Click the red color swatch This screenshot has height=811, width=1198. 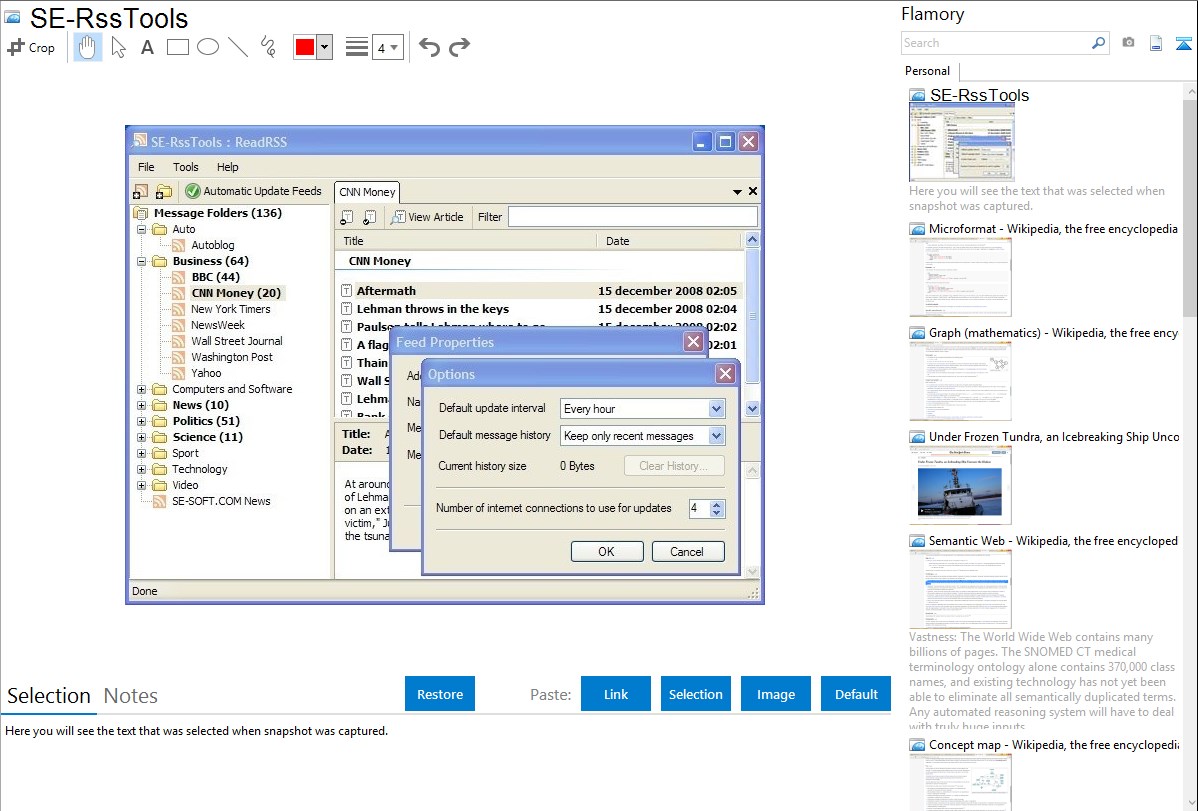(305, 47)
